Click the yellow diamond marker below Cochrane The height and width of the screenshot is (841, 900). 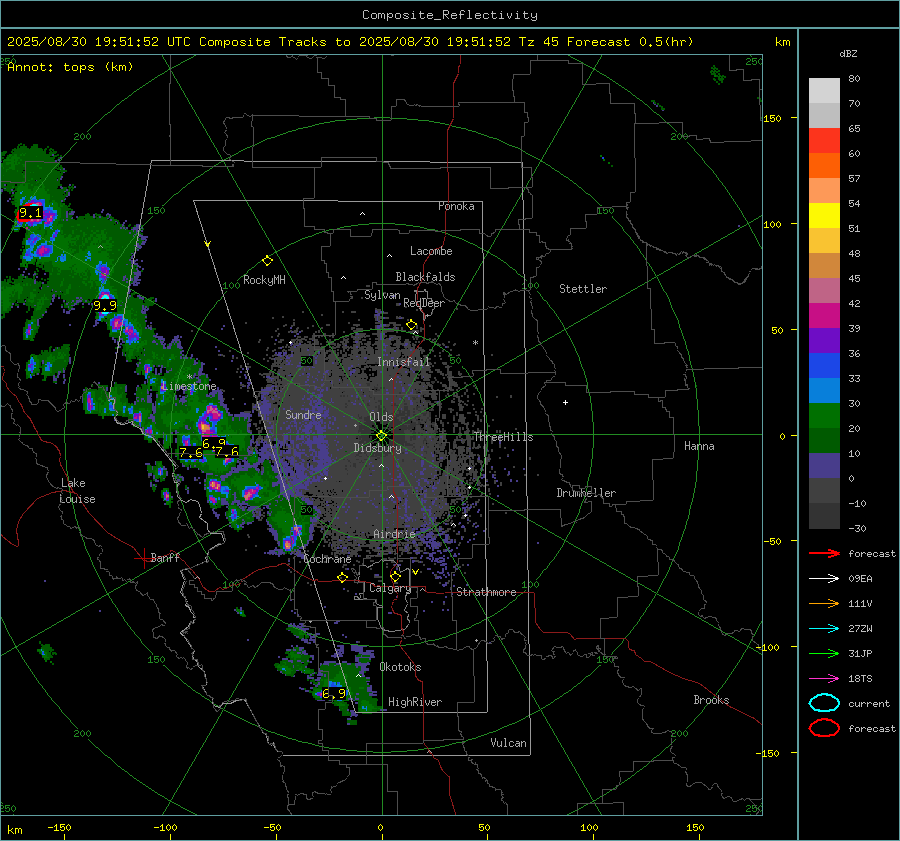(x=342, y=577)
